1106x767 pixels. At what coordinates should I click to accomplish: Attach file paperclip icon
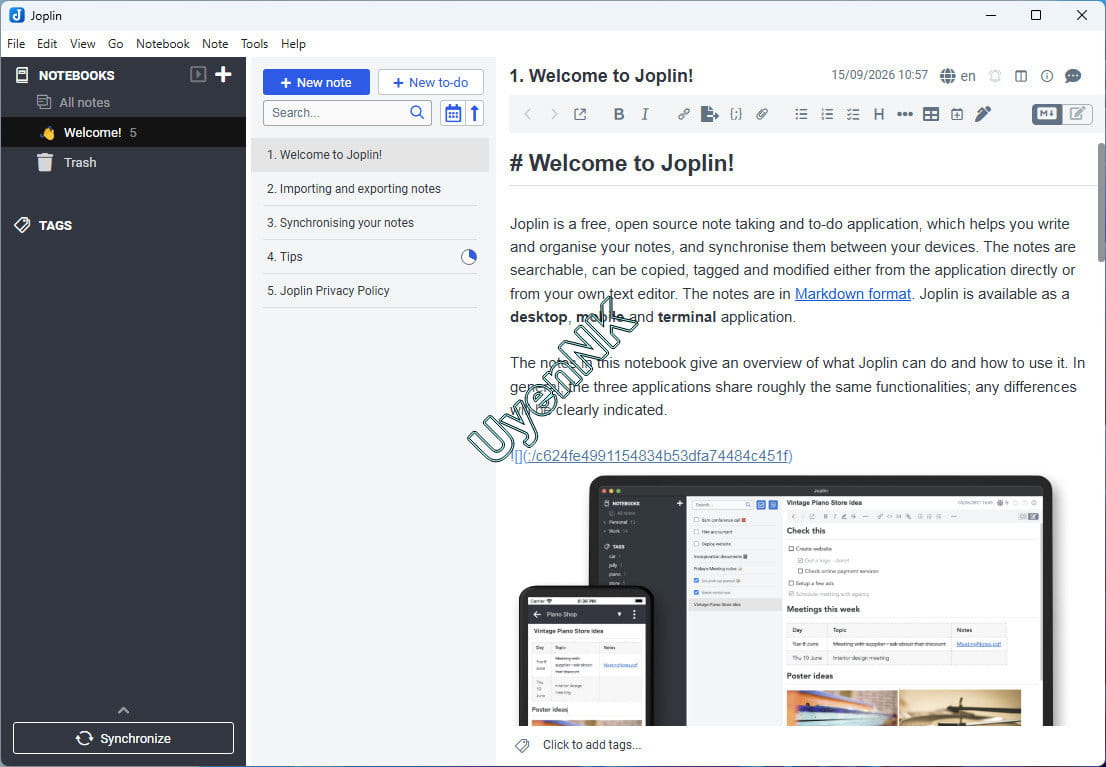click(762, 114)
